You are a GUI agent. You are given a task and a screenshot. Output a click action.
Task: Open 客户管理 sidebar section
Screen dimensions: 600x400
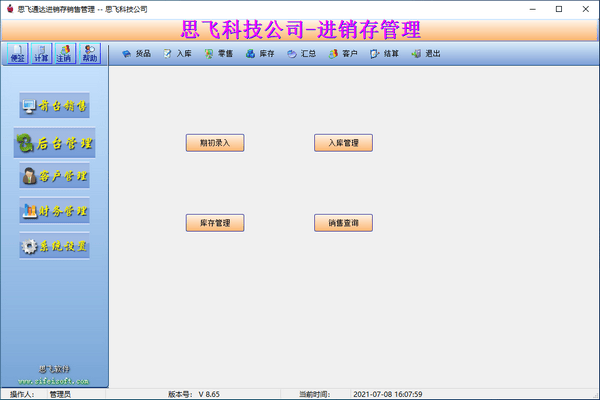55,177
